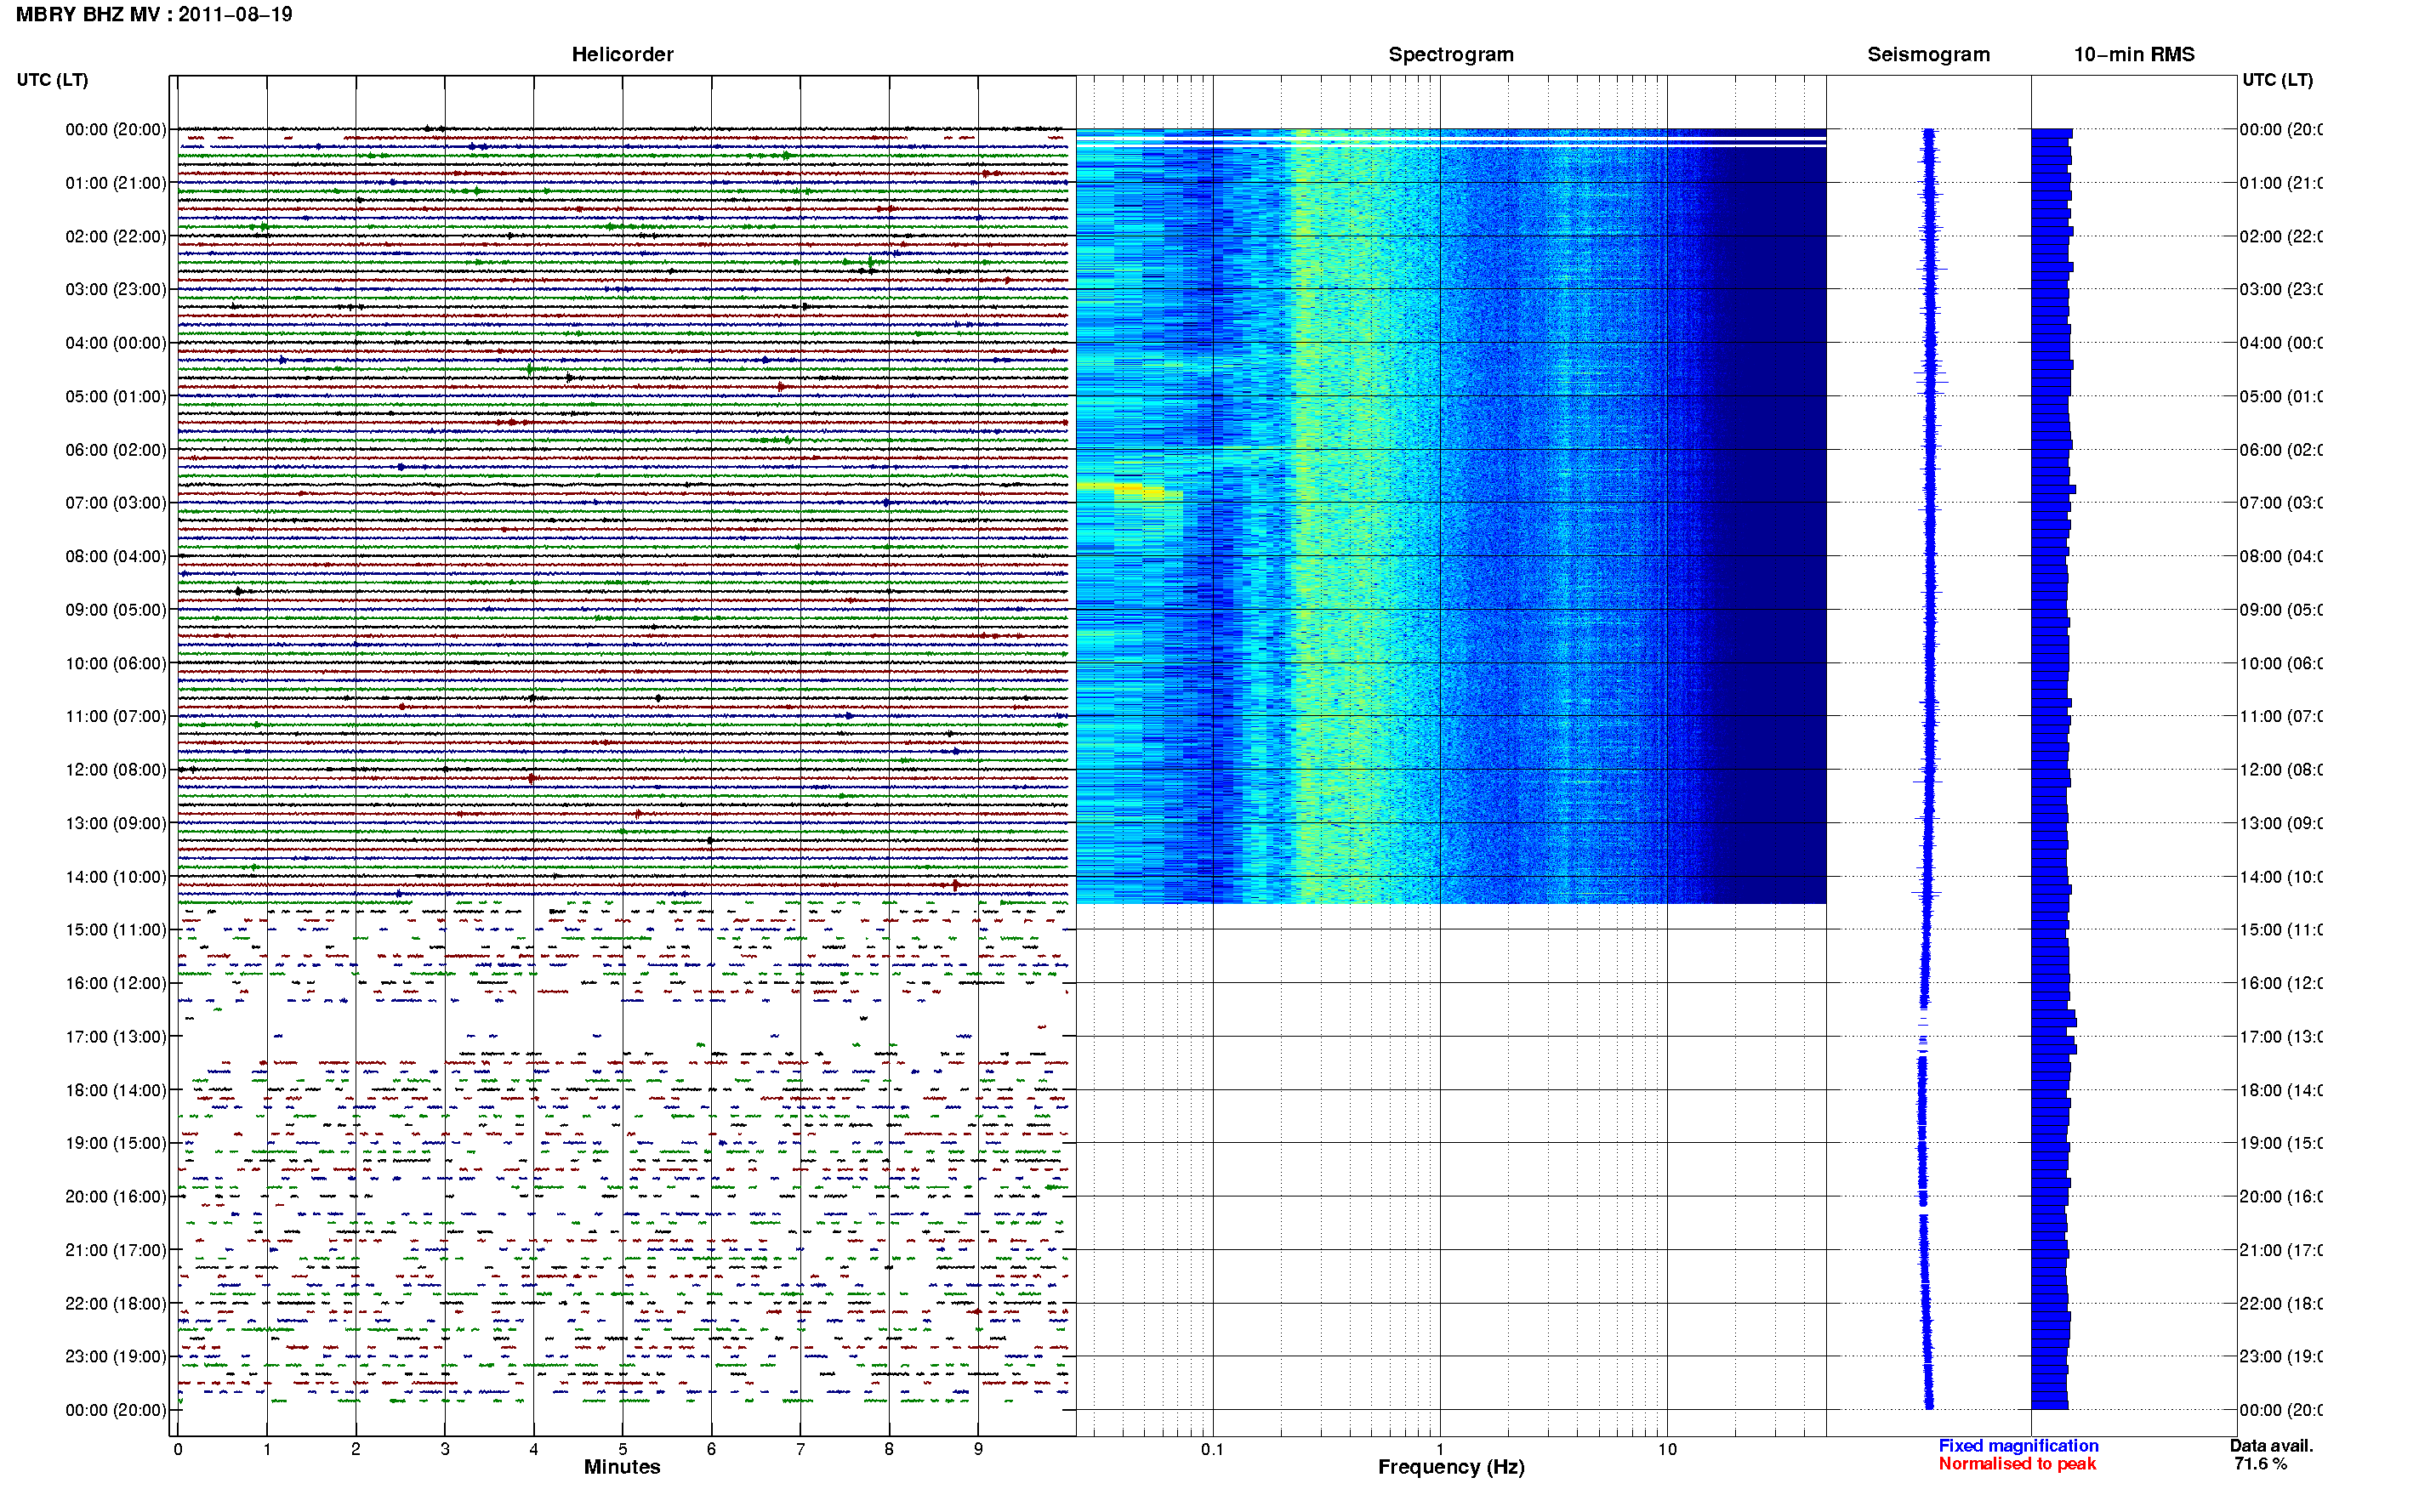Click minute tick label '0' on Helicorder axis

pyautogui.click(x=178, y=1449)
